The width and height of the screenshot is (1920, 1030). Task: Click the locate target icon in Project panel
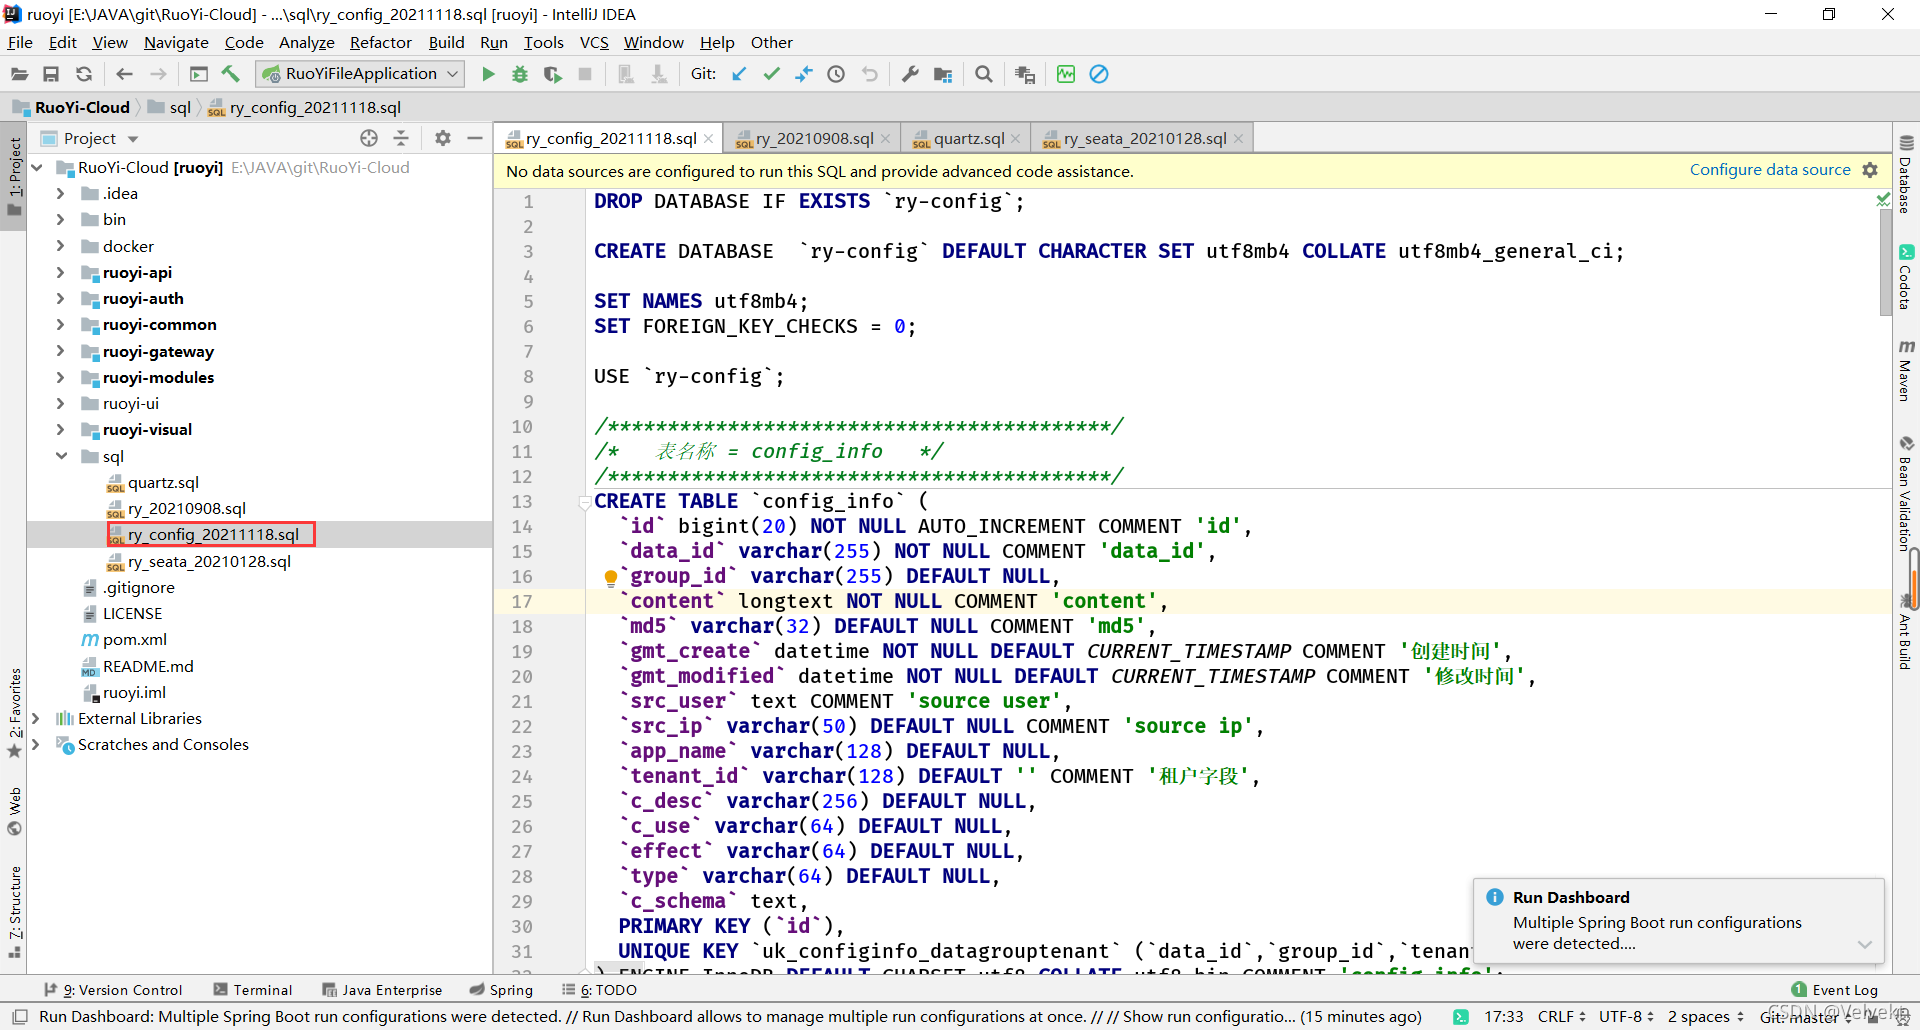coord(369,138)
